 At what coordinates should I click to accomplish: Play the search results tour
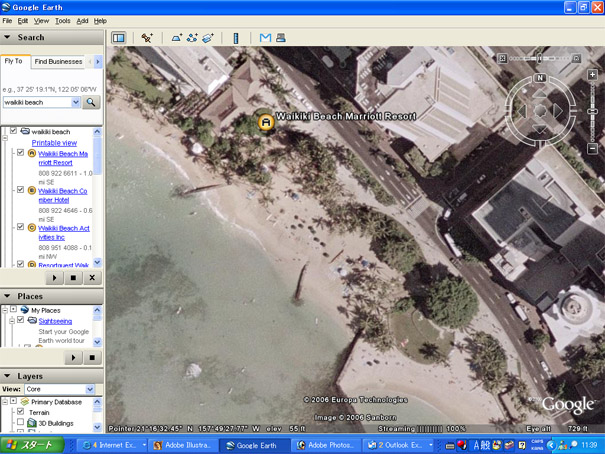pos(54,278)
